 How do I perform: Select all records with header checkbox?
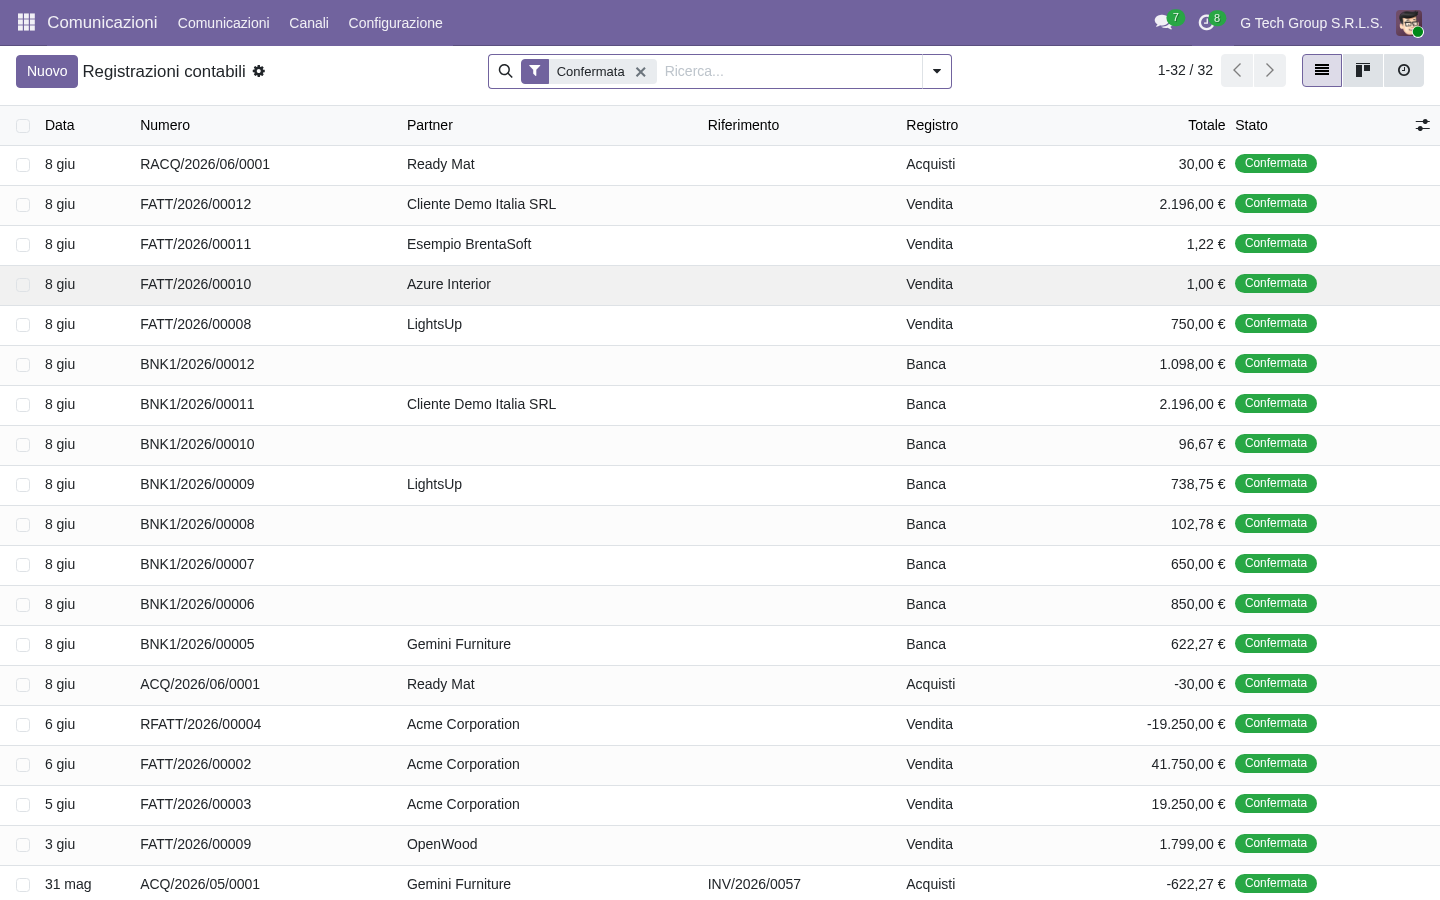(23, 126)
